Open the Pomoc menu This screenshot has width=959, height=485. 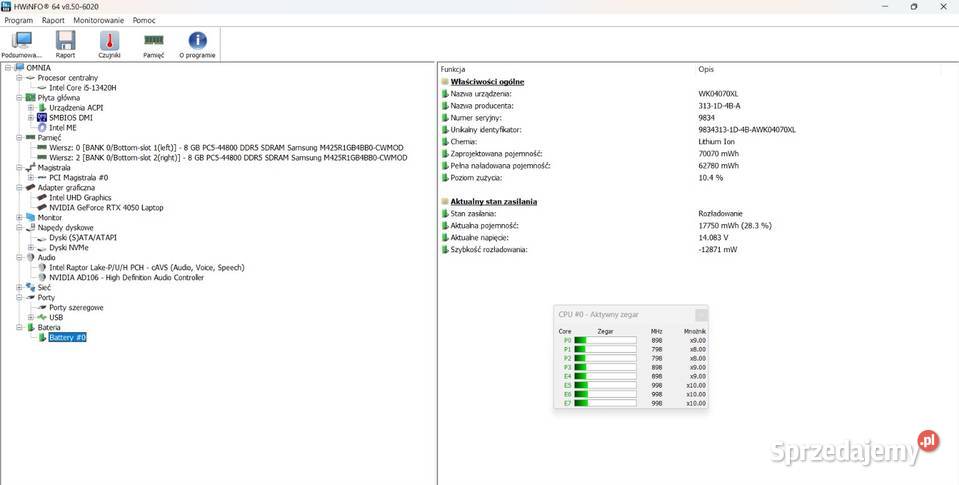coord(144,20)
